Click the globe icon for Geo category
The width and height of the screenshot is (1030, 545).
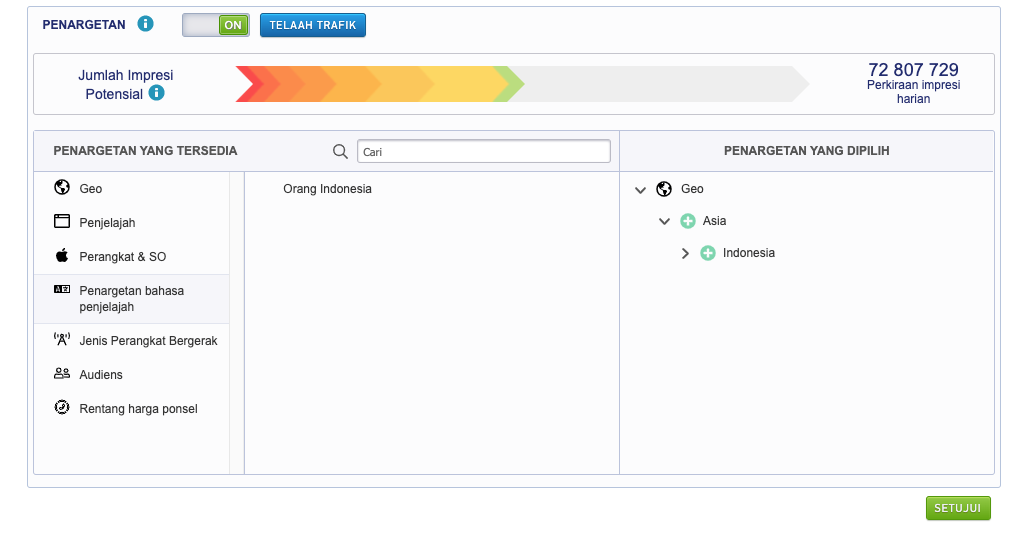click(x=62, y=188)
